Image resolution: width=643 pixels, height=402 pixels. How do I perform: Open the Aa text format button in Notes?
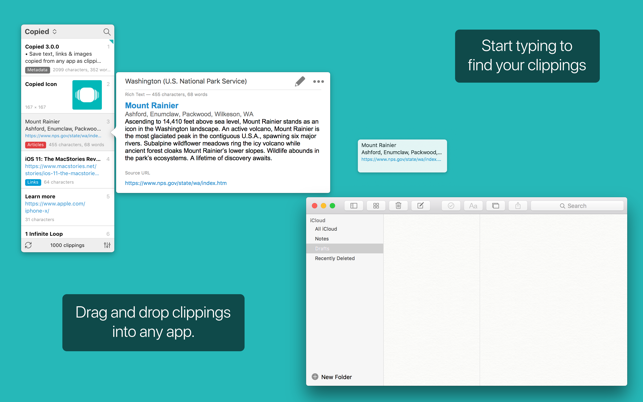tap(473, 206)
